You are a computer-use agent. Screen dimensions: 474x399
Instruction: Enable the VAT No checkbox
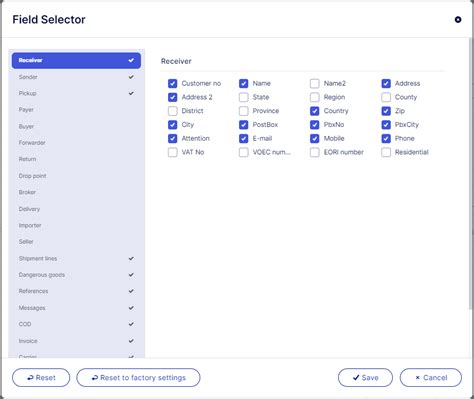(x=173, y=152)
